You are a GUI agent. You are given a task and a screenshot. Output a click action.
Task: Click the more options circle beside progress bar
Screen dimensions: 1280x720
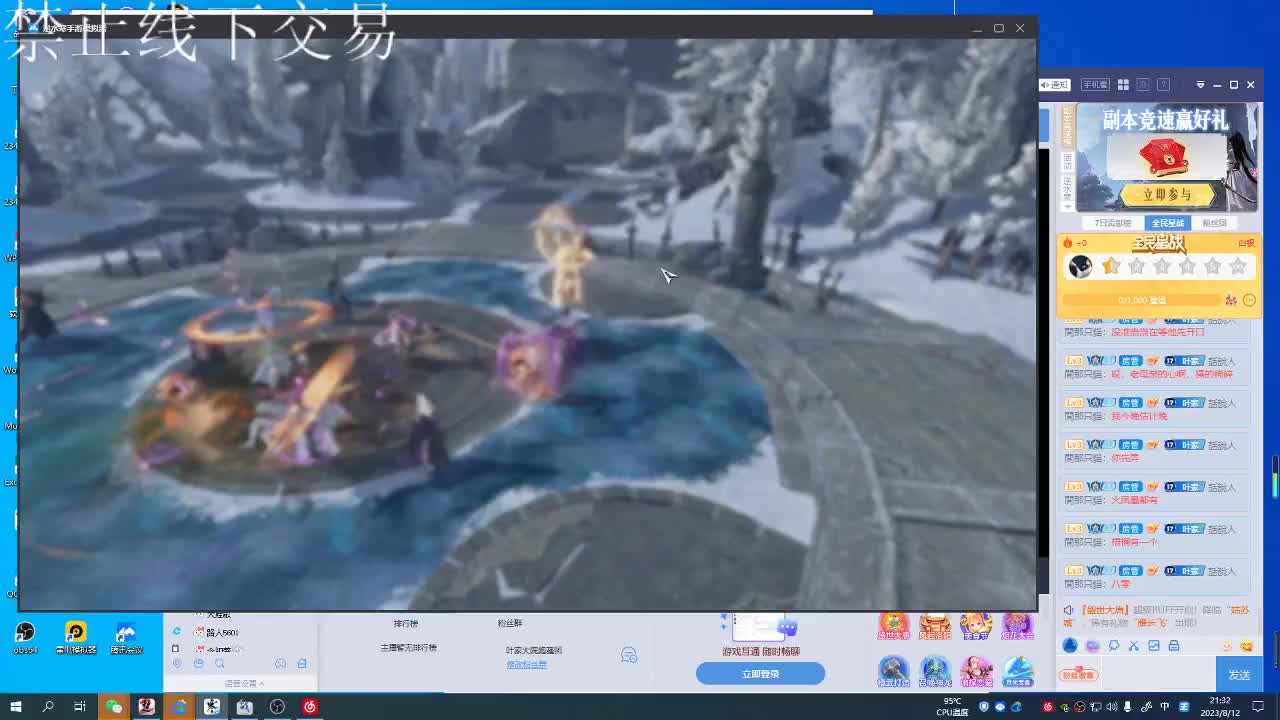click(x=1250, y=300)
